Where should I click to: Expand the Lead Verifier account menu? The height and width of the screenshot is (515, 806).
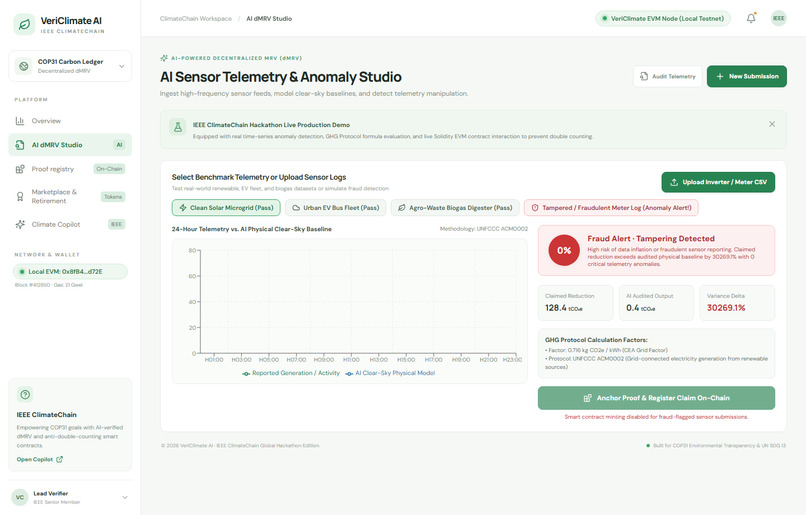click(x=70, y=497)
